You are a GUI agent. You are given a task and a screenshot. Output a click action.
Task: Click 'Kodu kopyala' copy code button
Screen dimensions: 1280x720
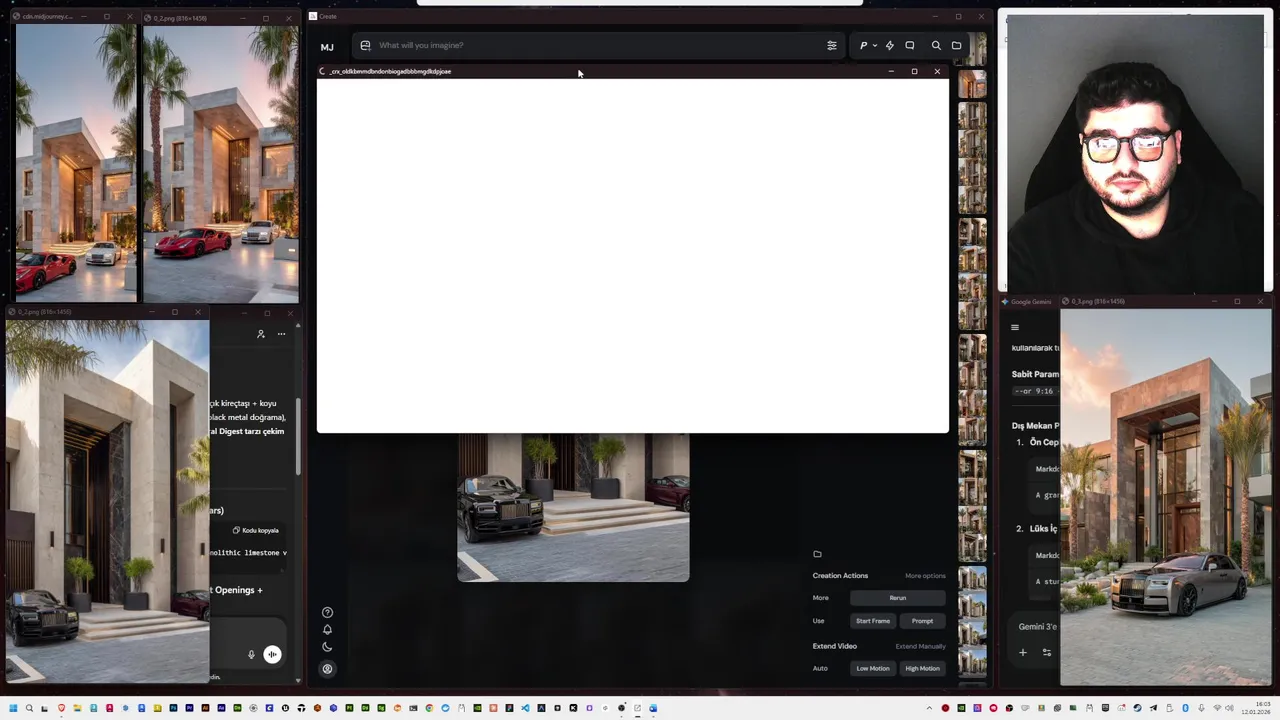pyautogui.click(x=256, y=530)
